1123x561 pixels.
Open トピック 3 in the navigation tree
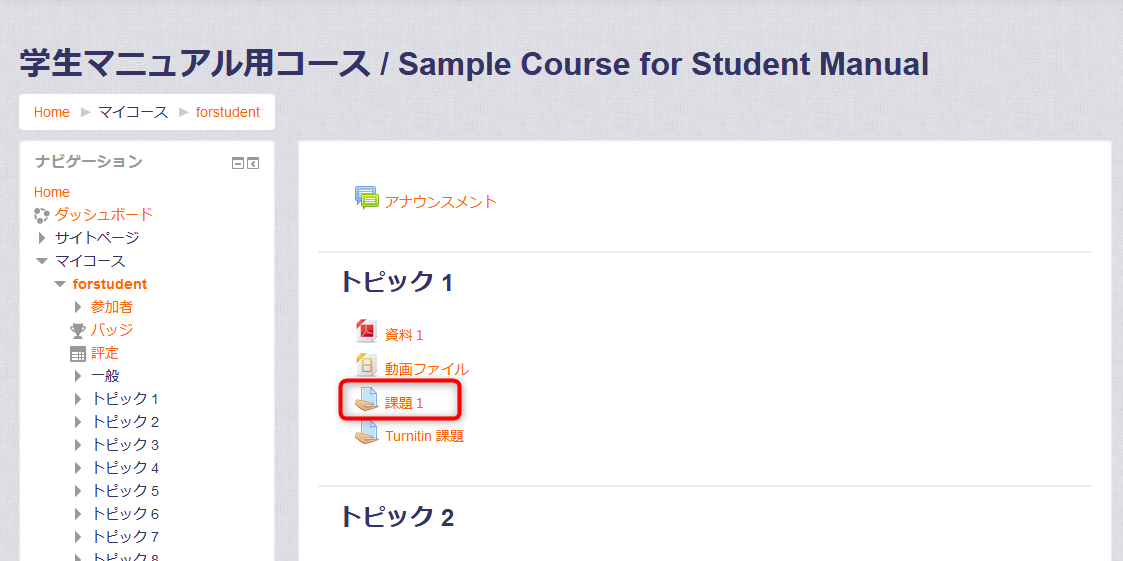click(125, 445)
